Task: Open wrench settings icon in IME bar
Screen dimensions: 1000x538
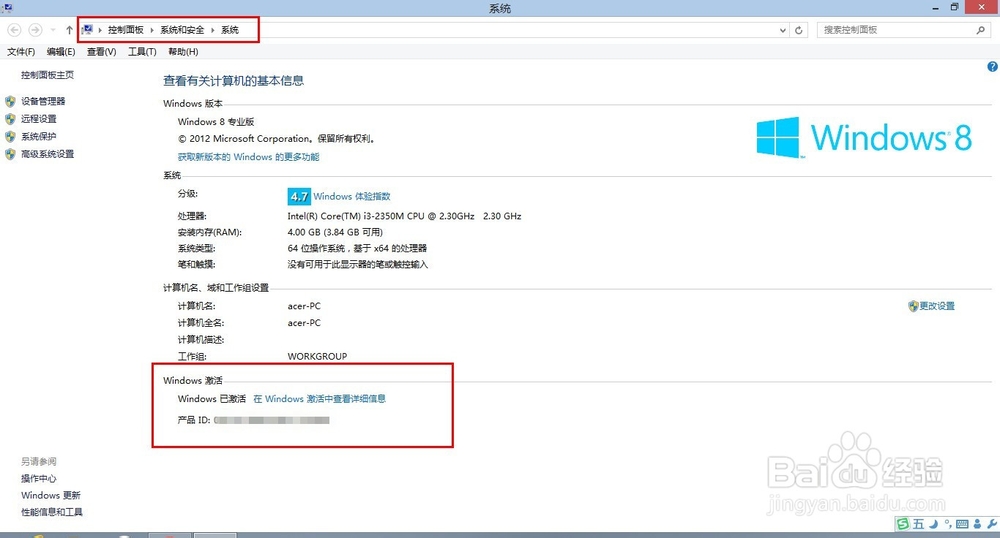Action: click(992, 524)
